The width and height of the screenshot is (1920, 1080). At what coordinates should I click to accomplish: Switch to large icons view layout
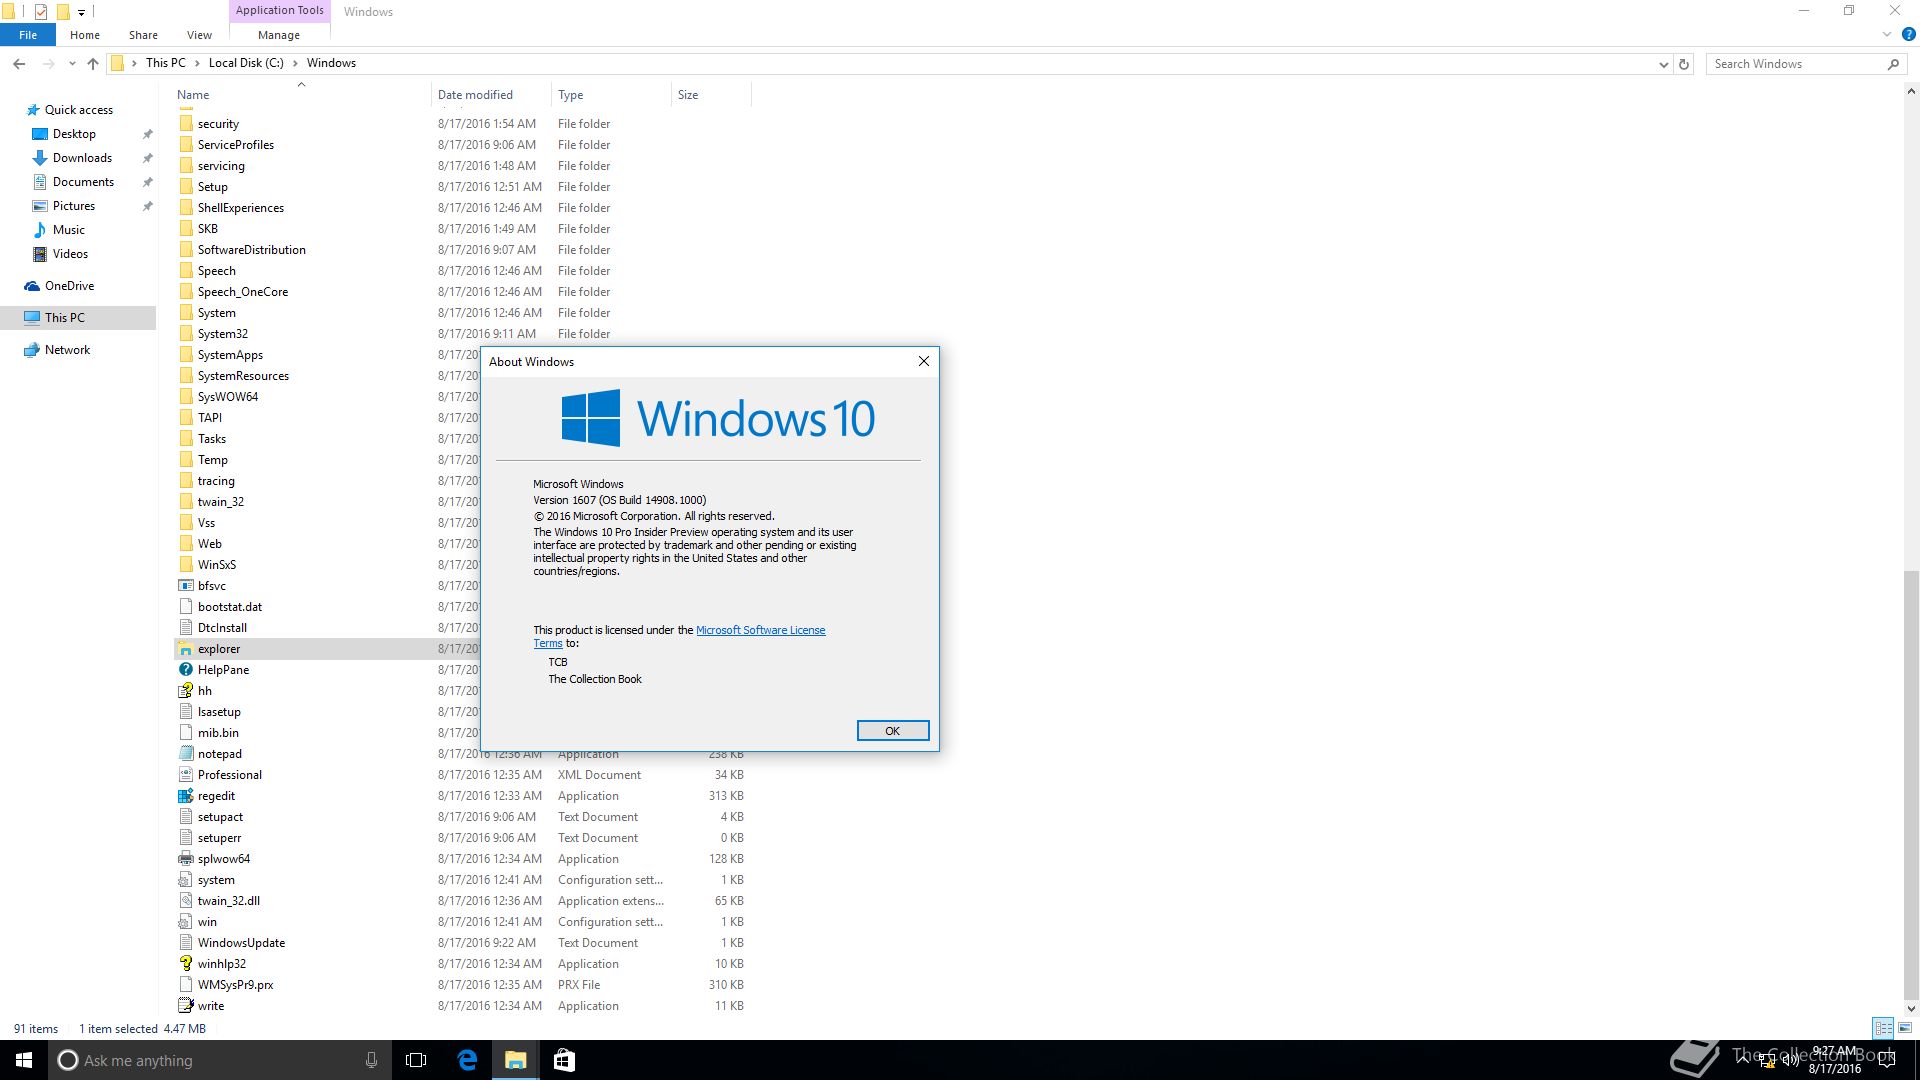pyautogui.click(x=1905, y=1028)
